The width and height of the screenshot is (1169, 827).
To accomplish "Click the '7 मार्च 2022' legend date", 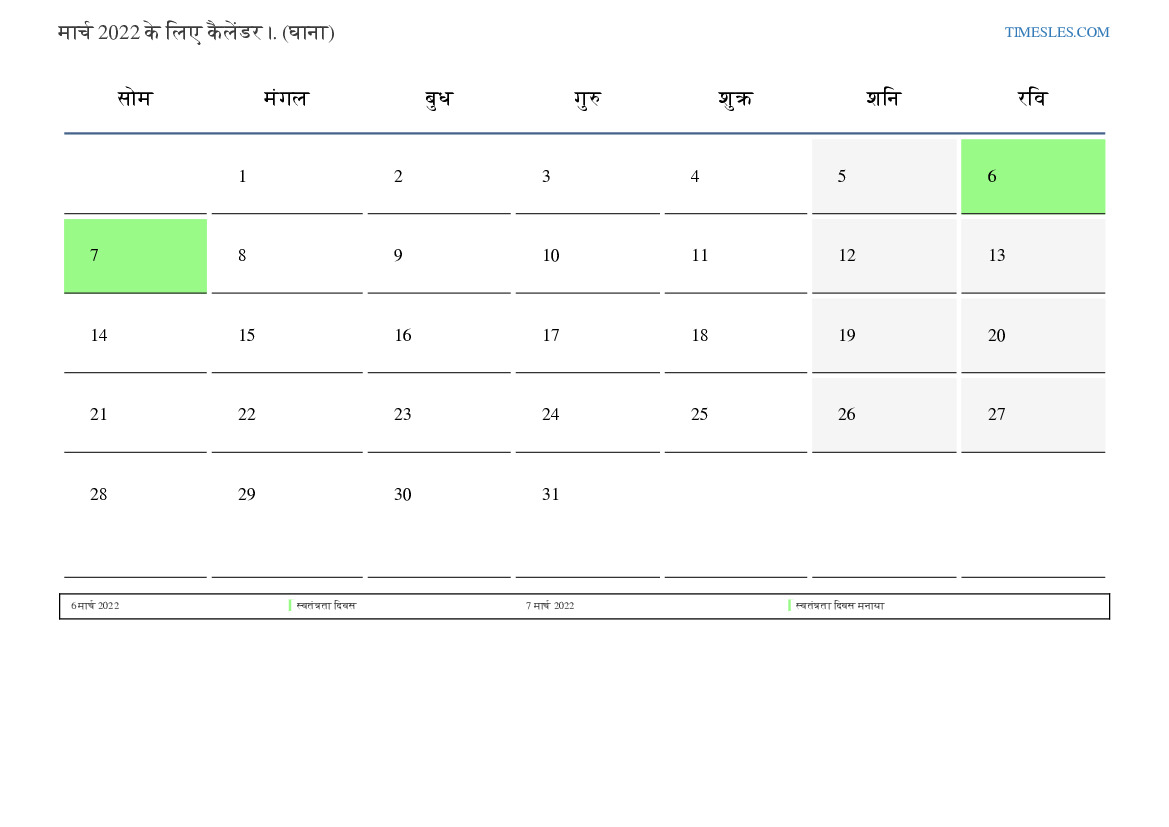I will click(550, 606).
